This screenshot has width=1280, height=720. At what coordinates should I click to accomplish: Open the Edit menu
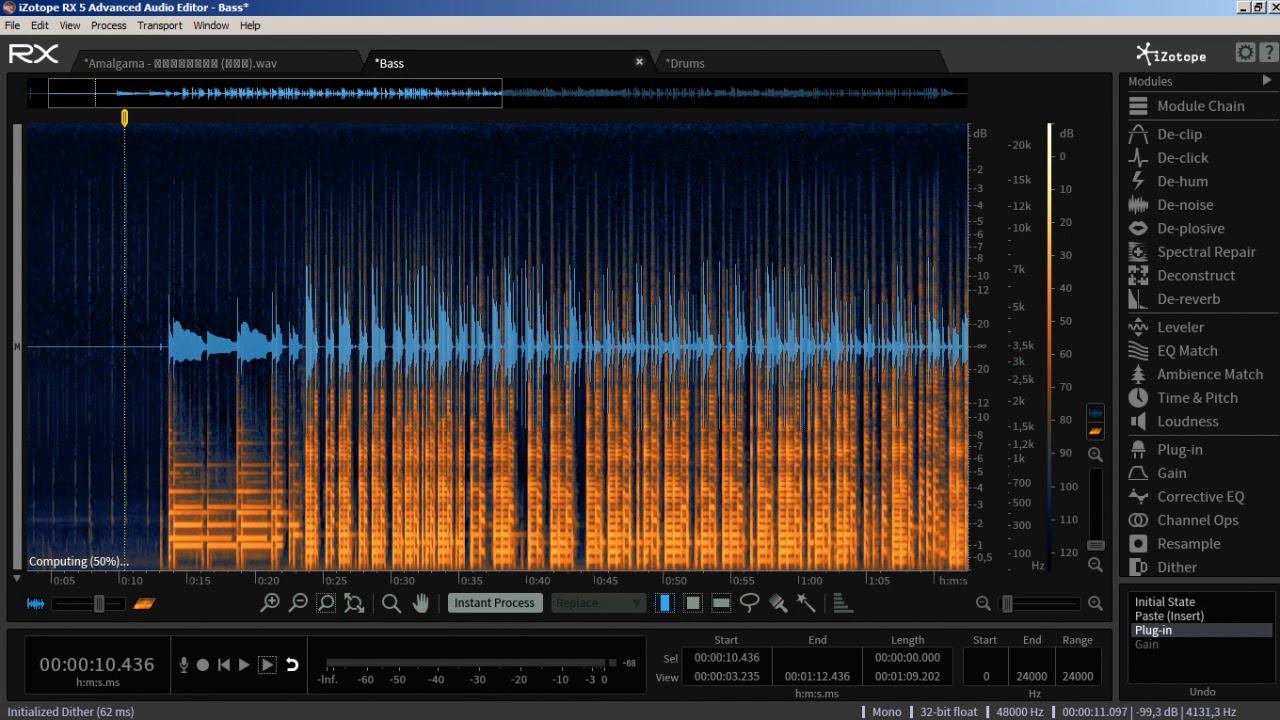[40, 25]
